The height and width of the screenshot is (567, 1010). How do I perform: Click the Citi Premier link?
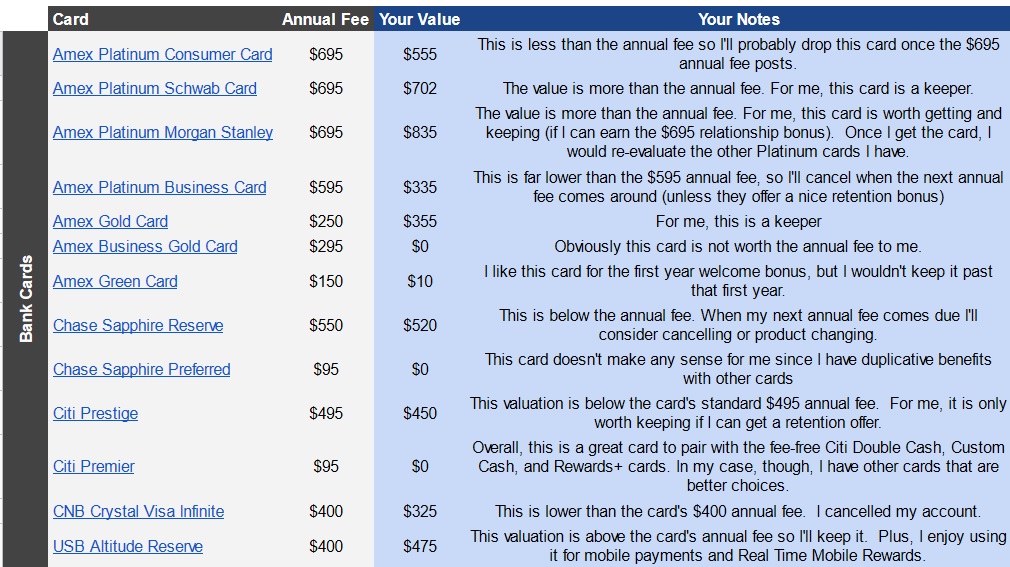coord(93,466)
